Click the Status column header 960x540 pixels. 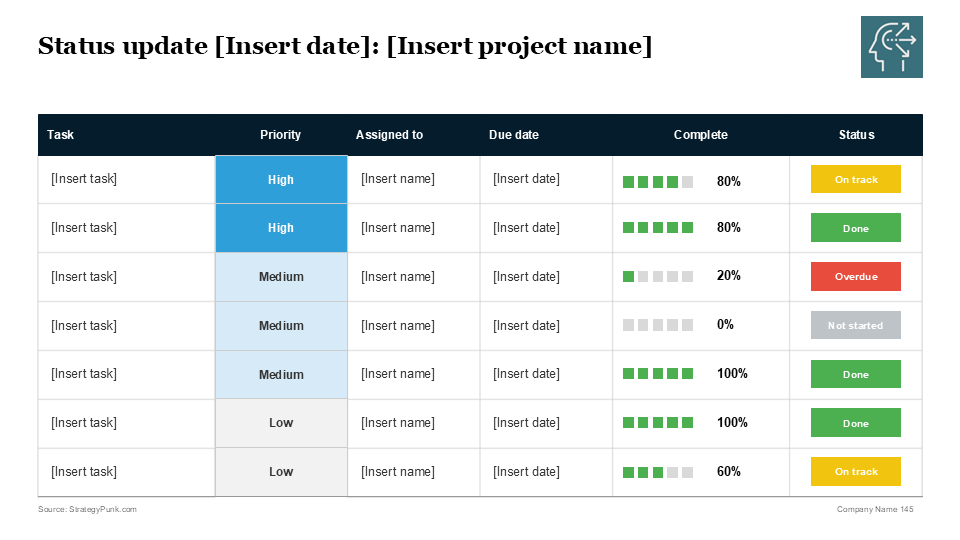point(856,135)
